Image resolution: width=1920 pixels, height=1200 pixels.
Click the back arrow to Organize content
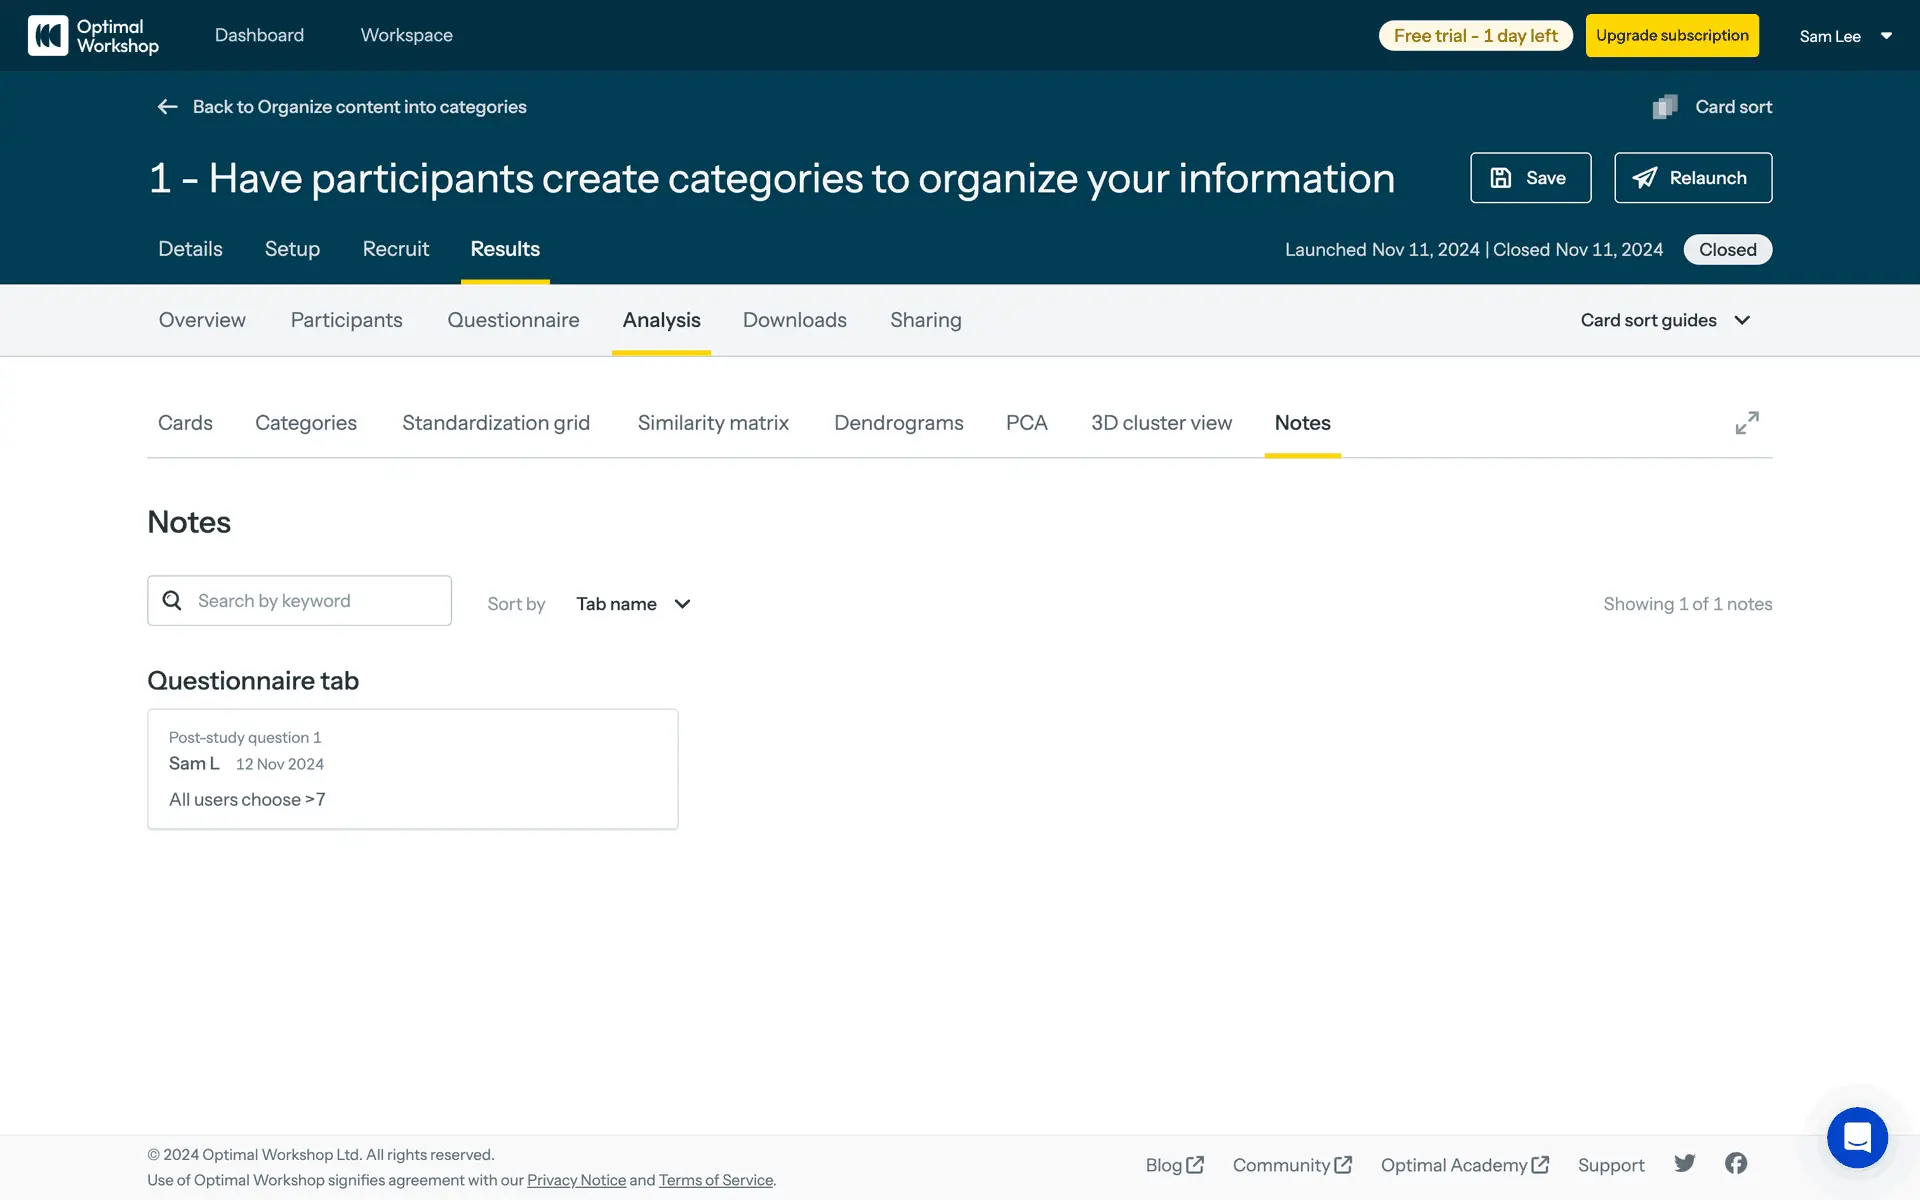click(167, 107)
